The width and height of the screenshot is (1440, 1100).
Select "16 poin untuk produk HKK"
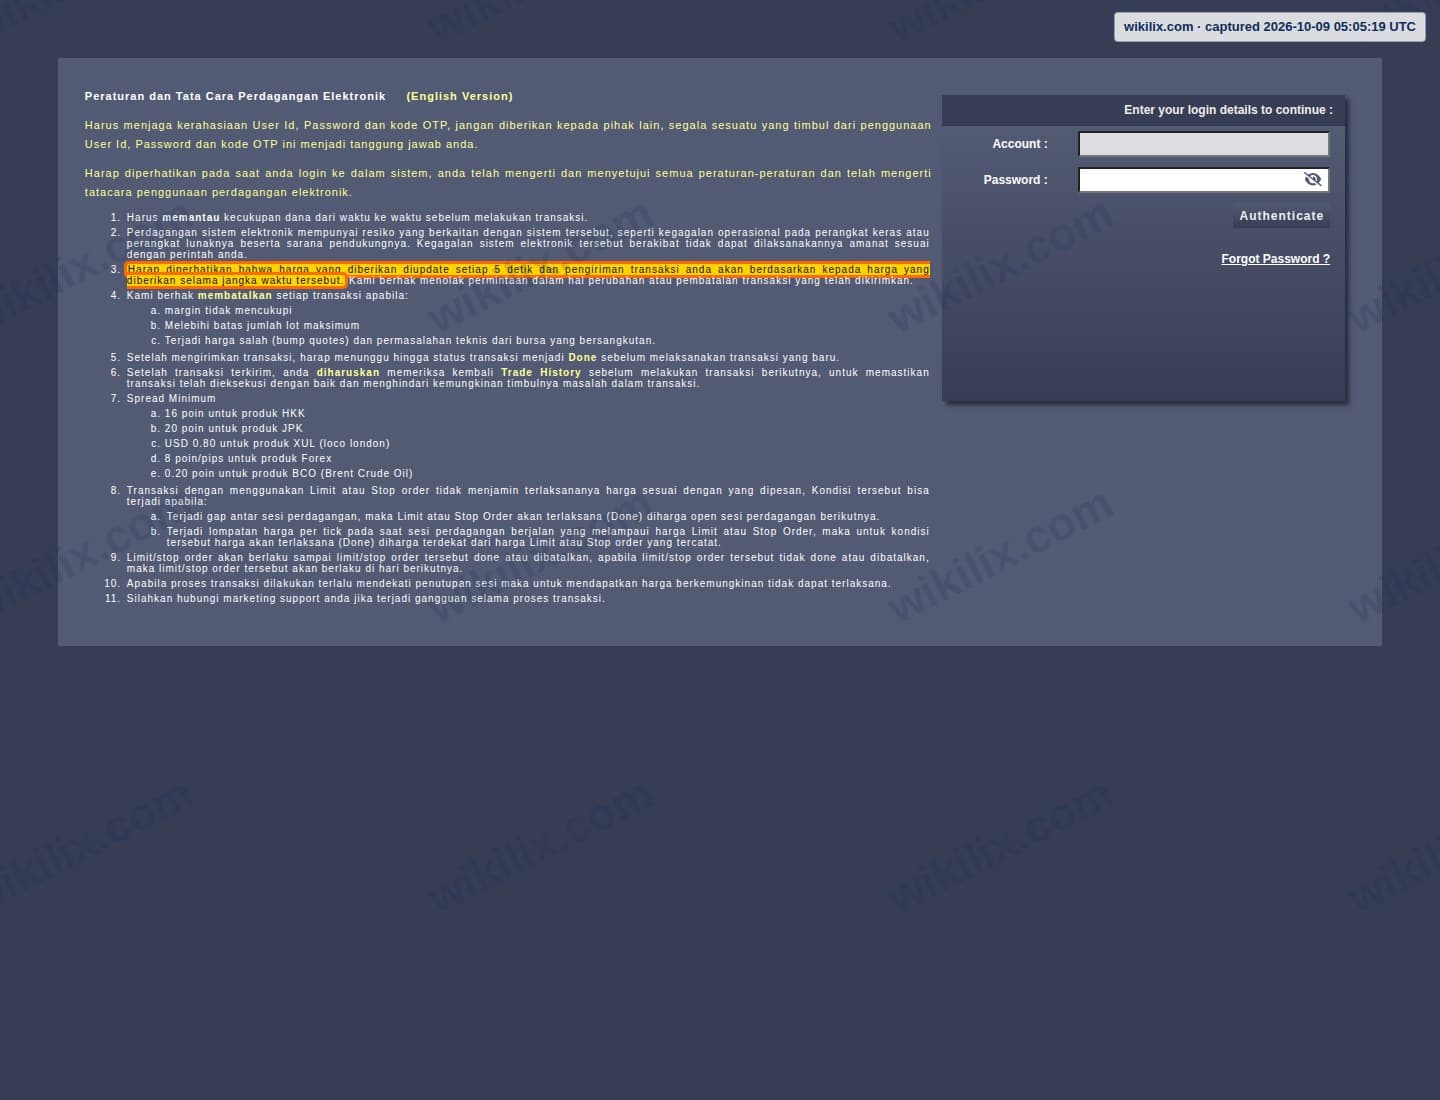coord(235,414)
